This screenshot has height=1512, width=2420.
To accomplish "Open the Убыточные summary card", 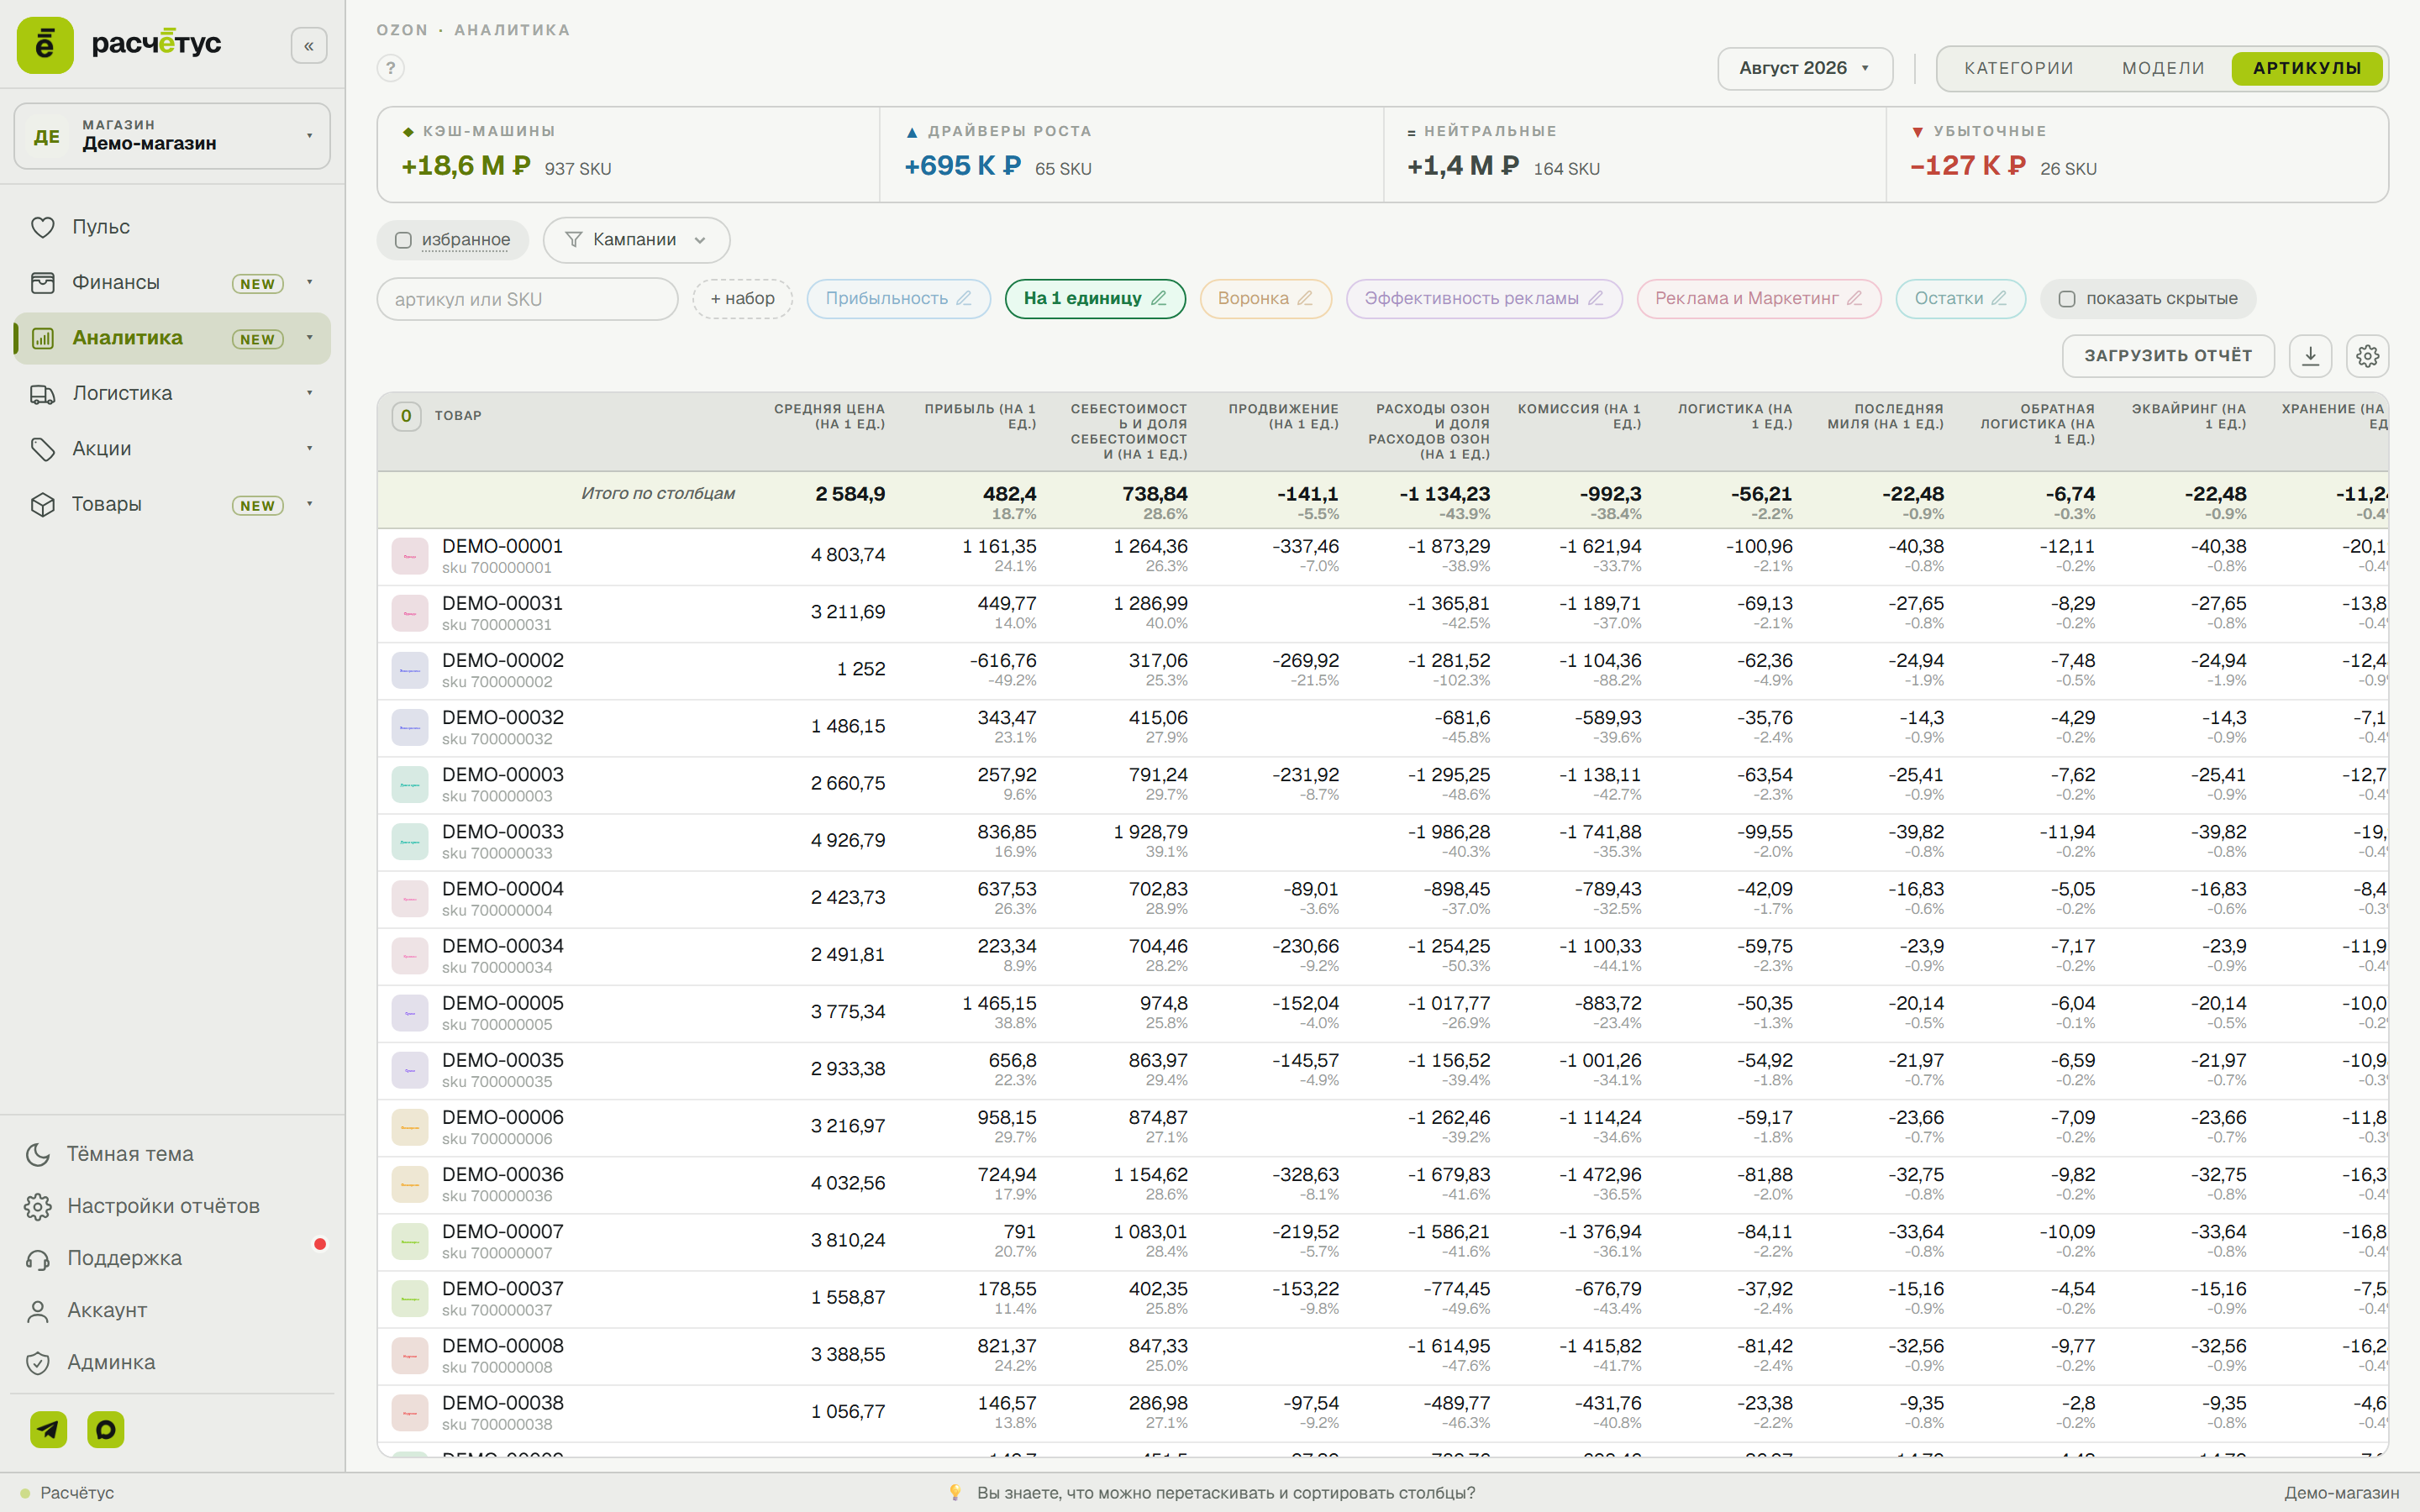I will tap(2137, 155).
